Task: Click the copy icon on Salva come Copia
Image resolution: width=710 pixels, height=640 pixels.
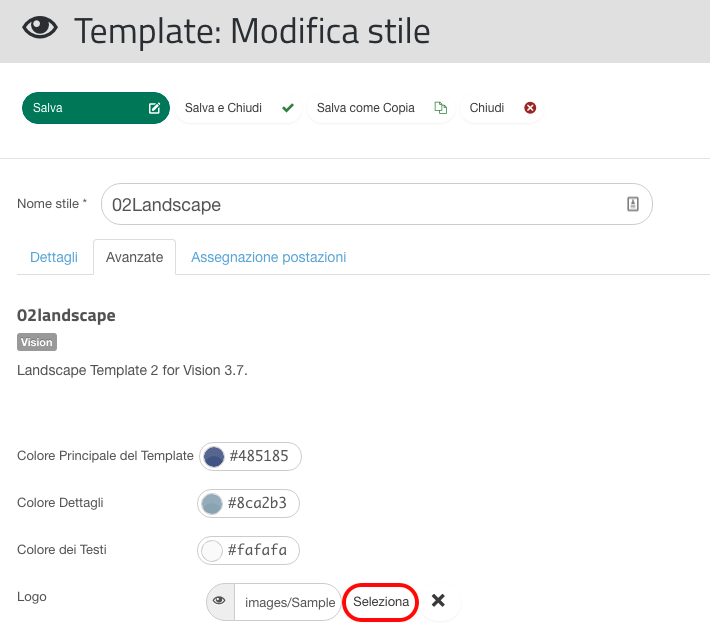Action: point(441,108)
